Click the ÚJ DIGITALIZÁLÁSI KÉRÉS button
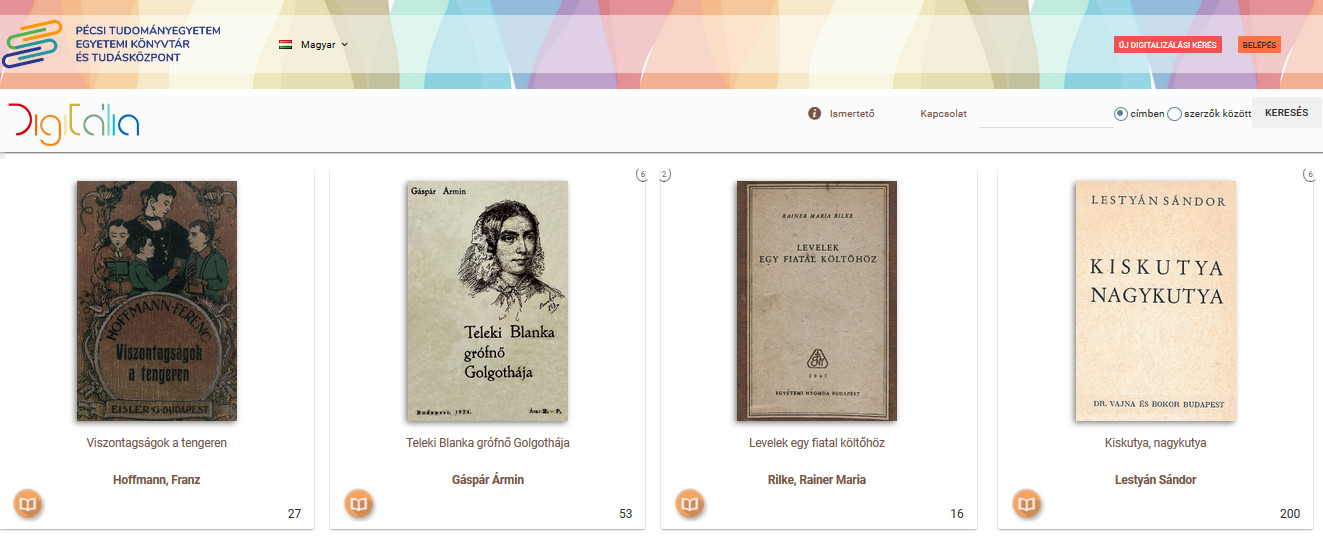The width and height of the screenshot is (1323, 537). point(1168,45)
